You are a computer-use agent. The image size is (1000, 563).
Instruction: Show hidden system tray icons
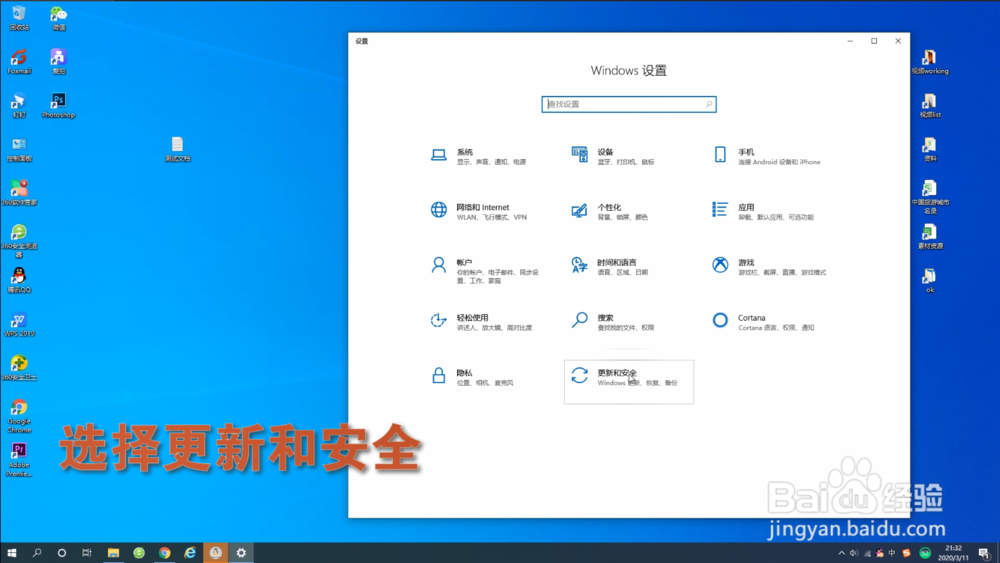(x=841, y=553)
